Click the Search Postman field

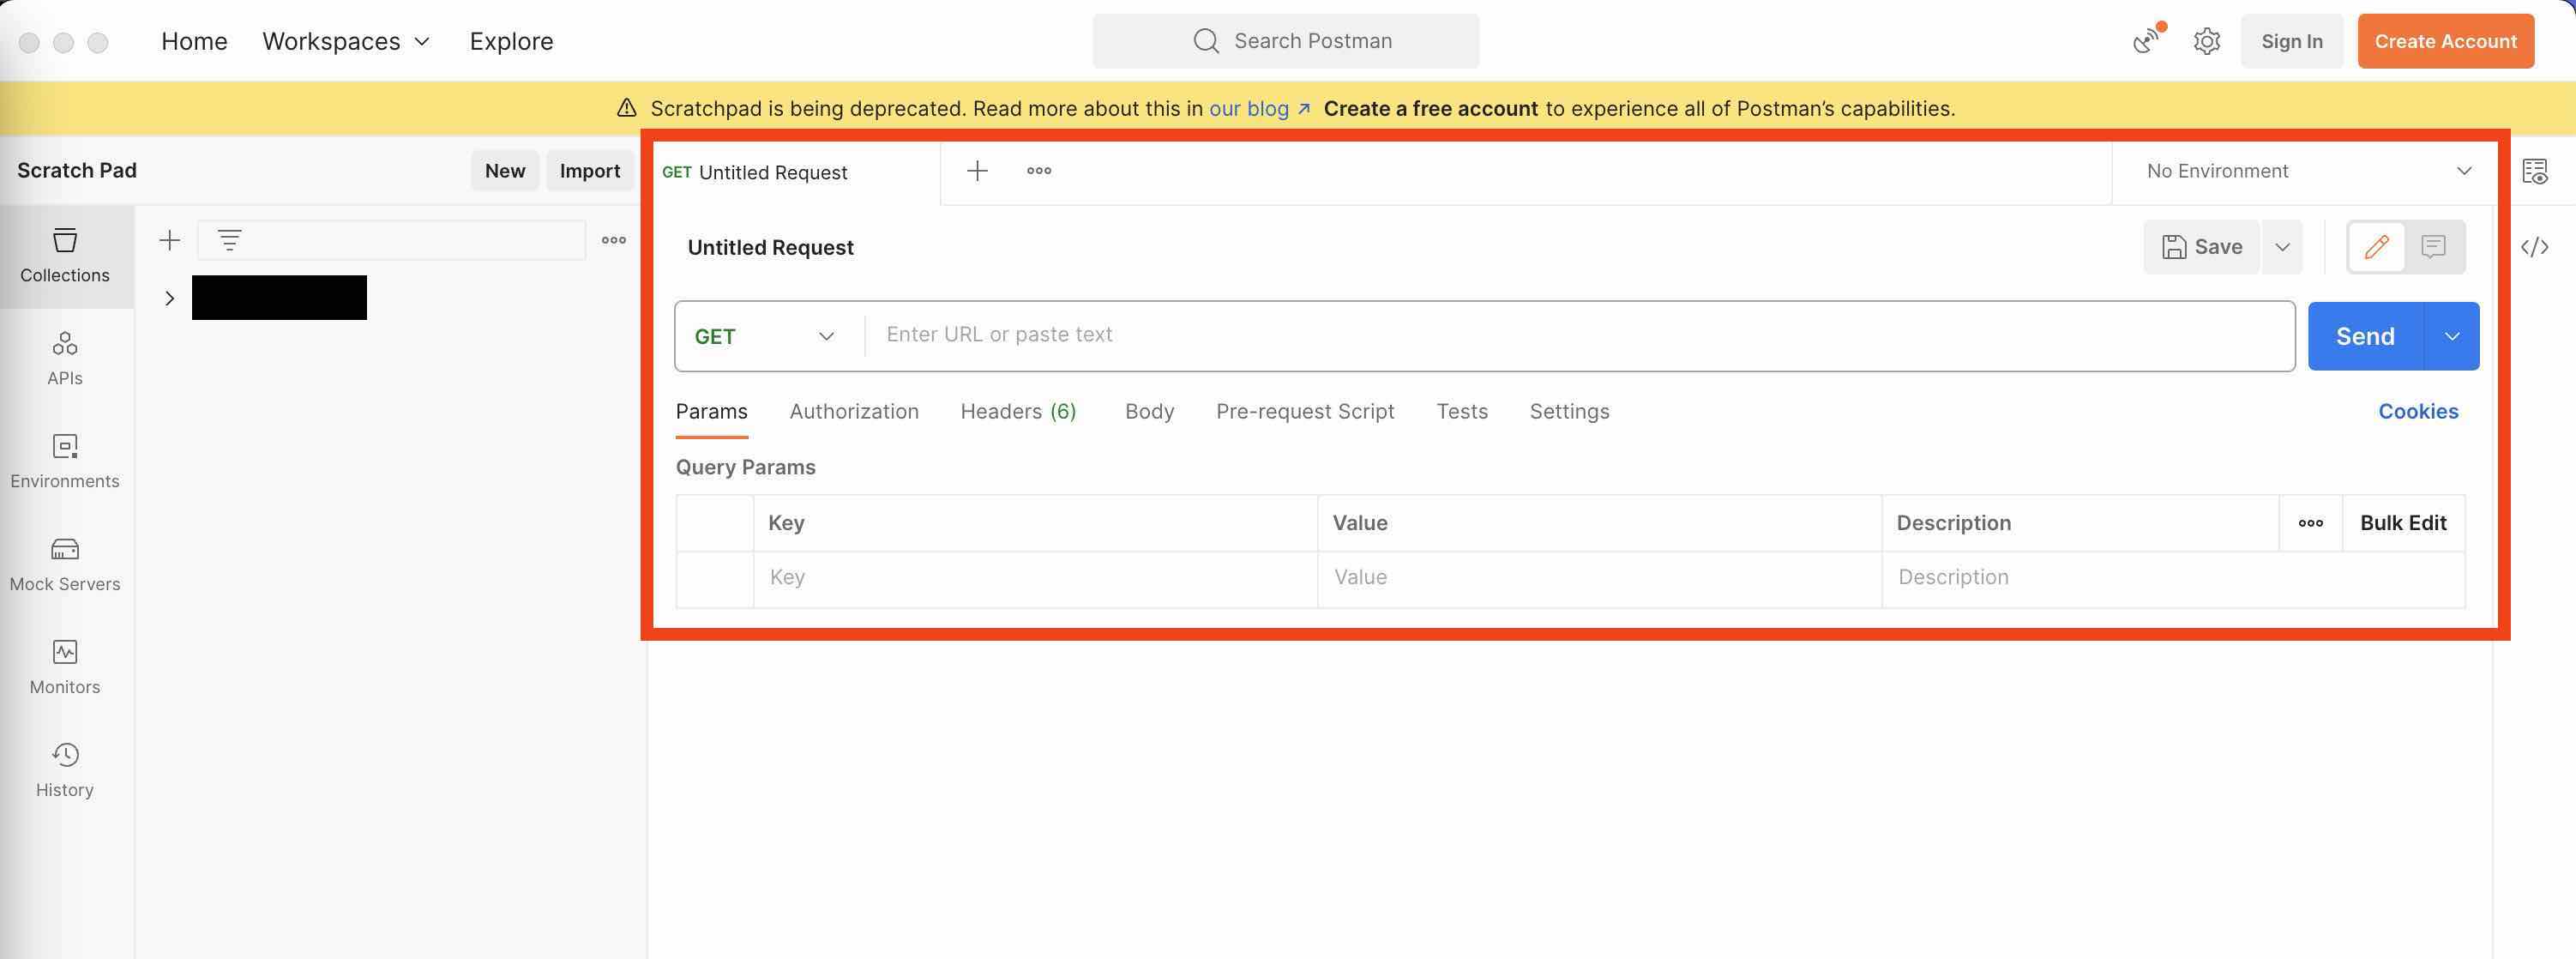[x=1286, y=41]
